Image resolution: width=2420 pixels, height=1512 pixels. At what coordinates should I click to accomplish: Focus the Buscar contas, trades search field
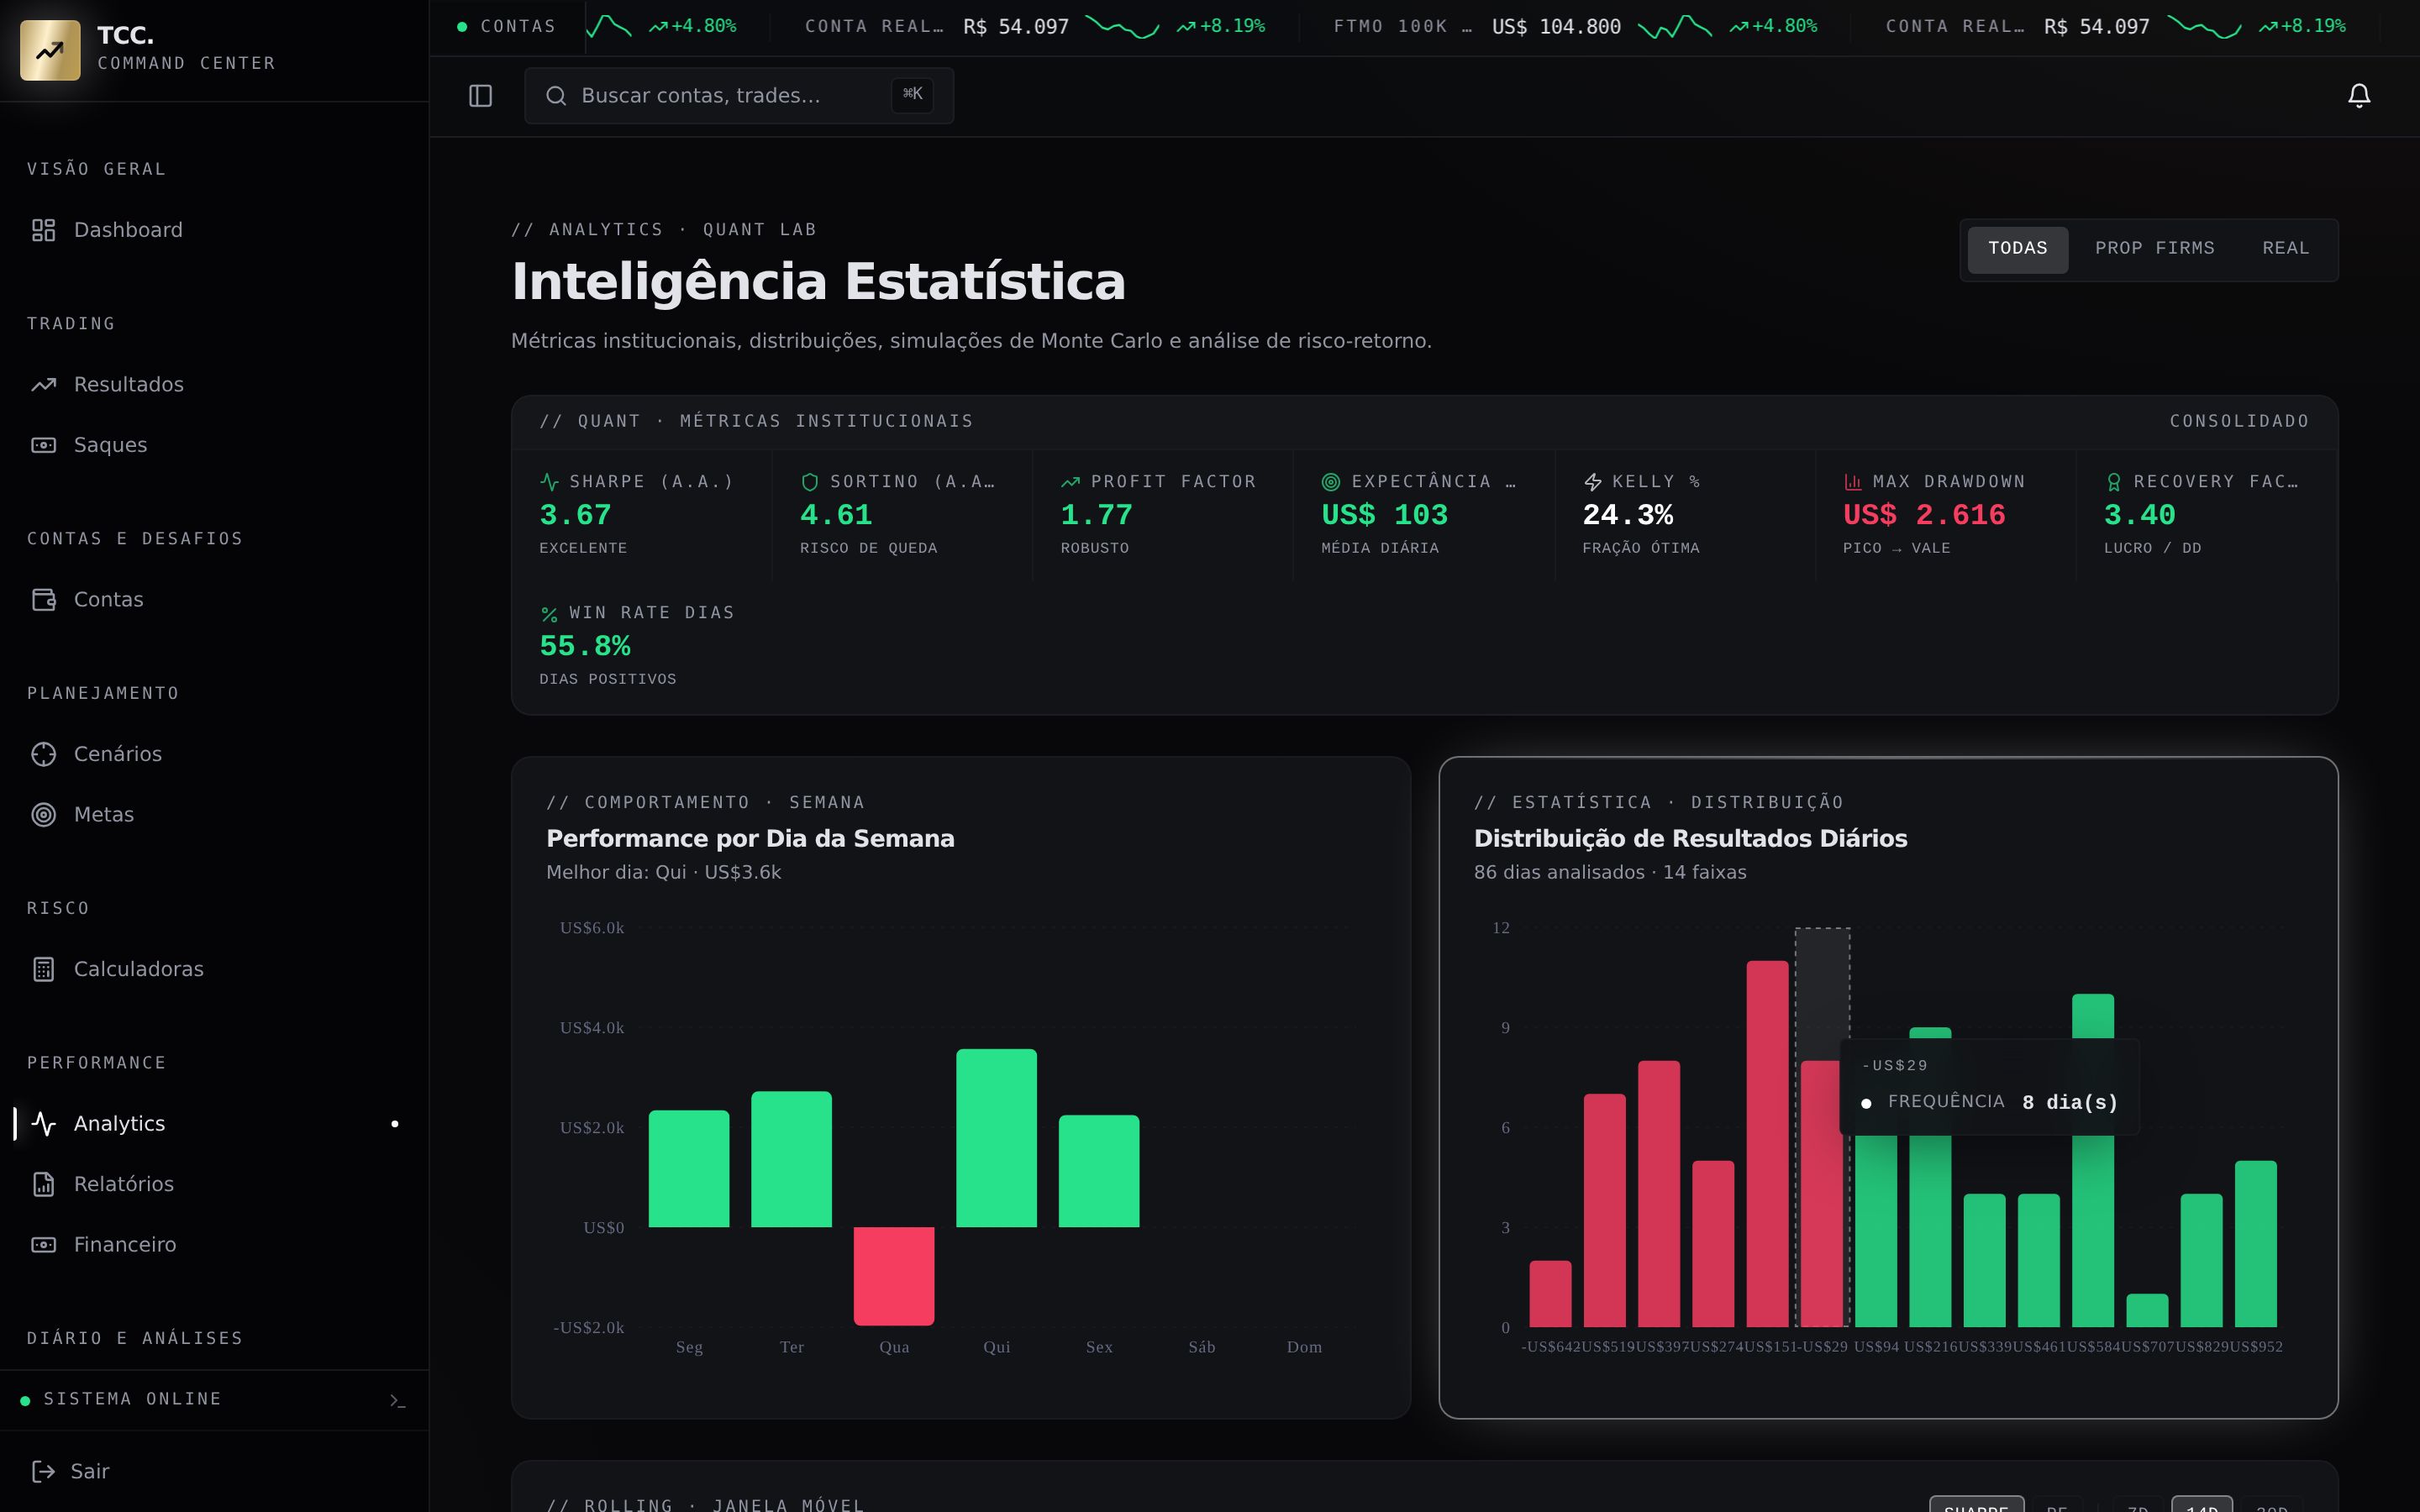tap(738, 96)
